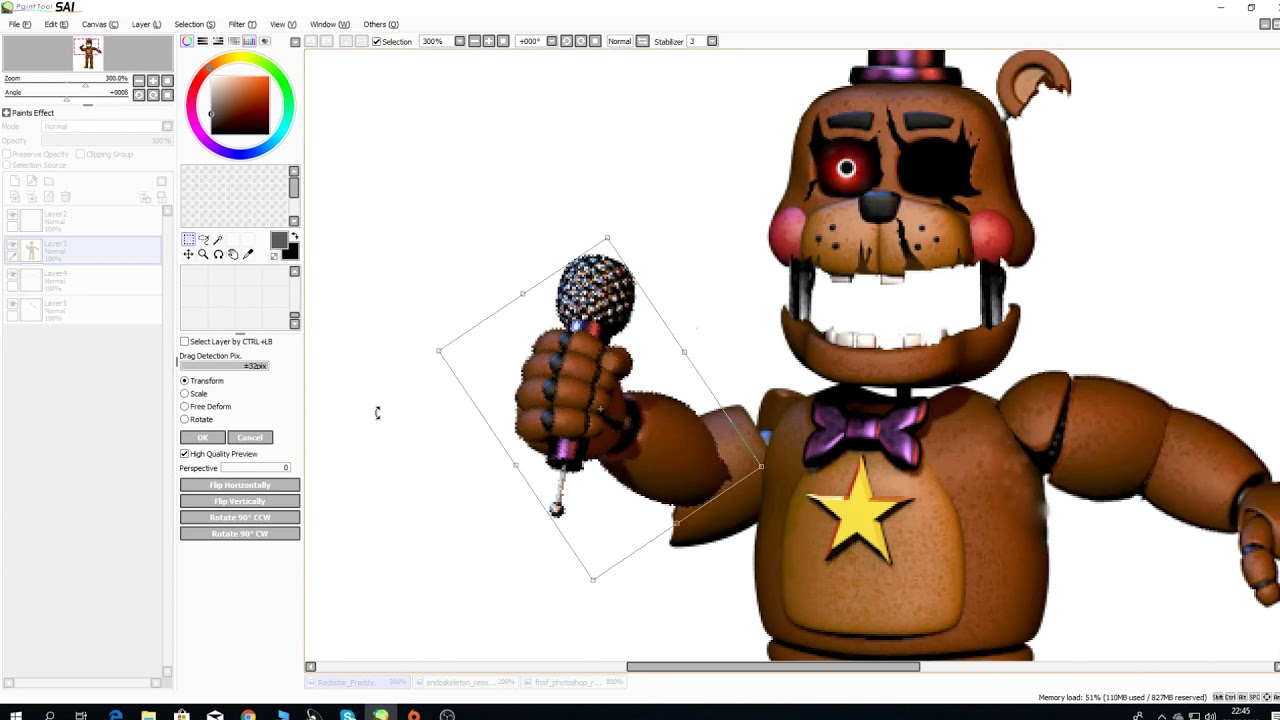Click navigator zoom out minus button

pyautogui.click(x=139, y=80)
